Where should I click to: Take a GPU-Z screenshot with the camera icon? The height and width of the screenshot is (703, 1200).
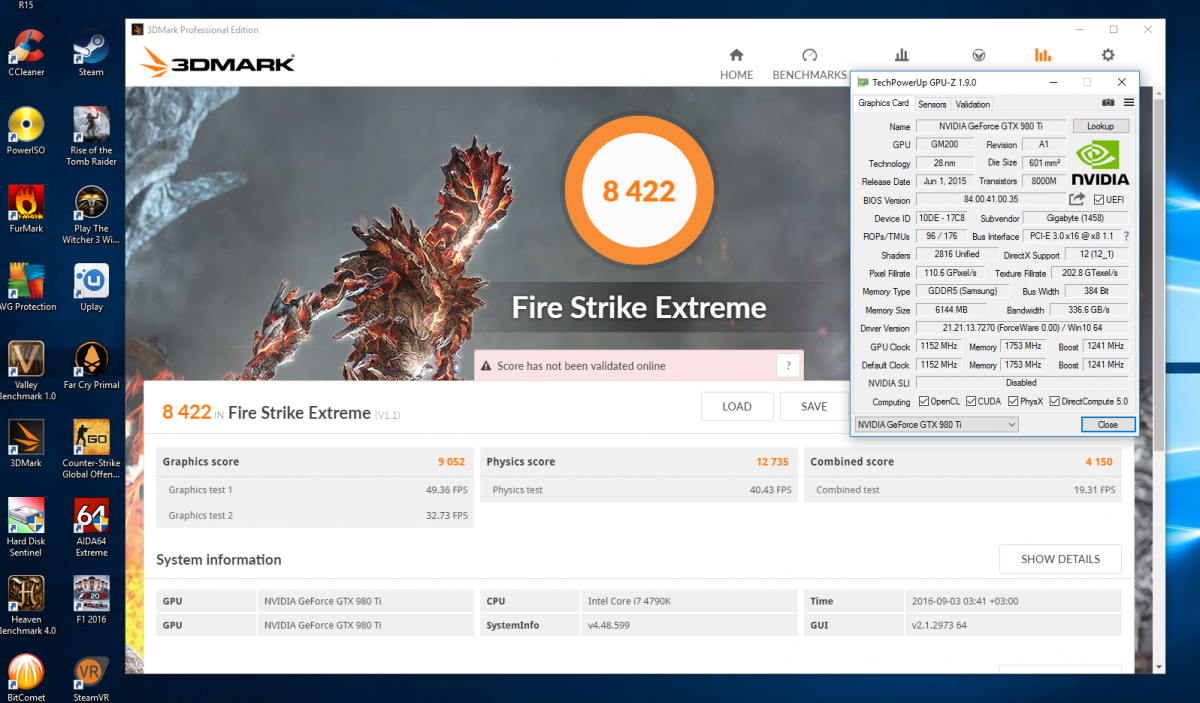(x=1108, y=103)
